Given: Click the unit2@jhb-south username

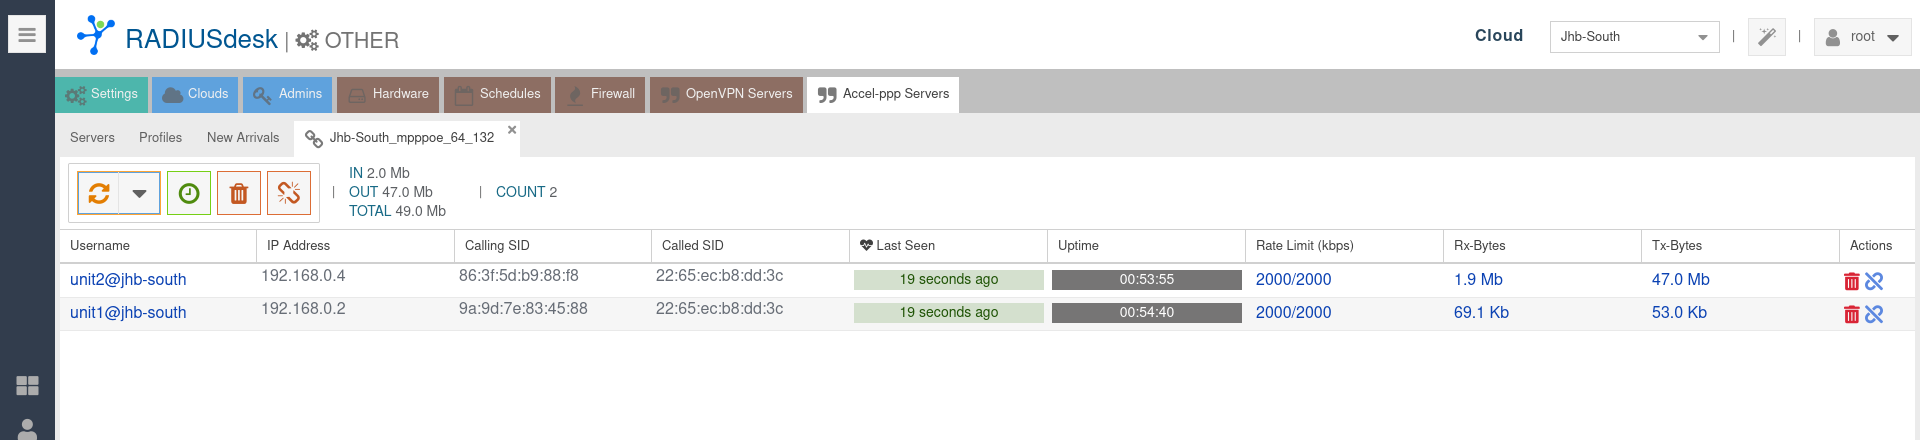Looking at the screenshot, I should (128, 280).
